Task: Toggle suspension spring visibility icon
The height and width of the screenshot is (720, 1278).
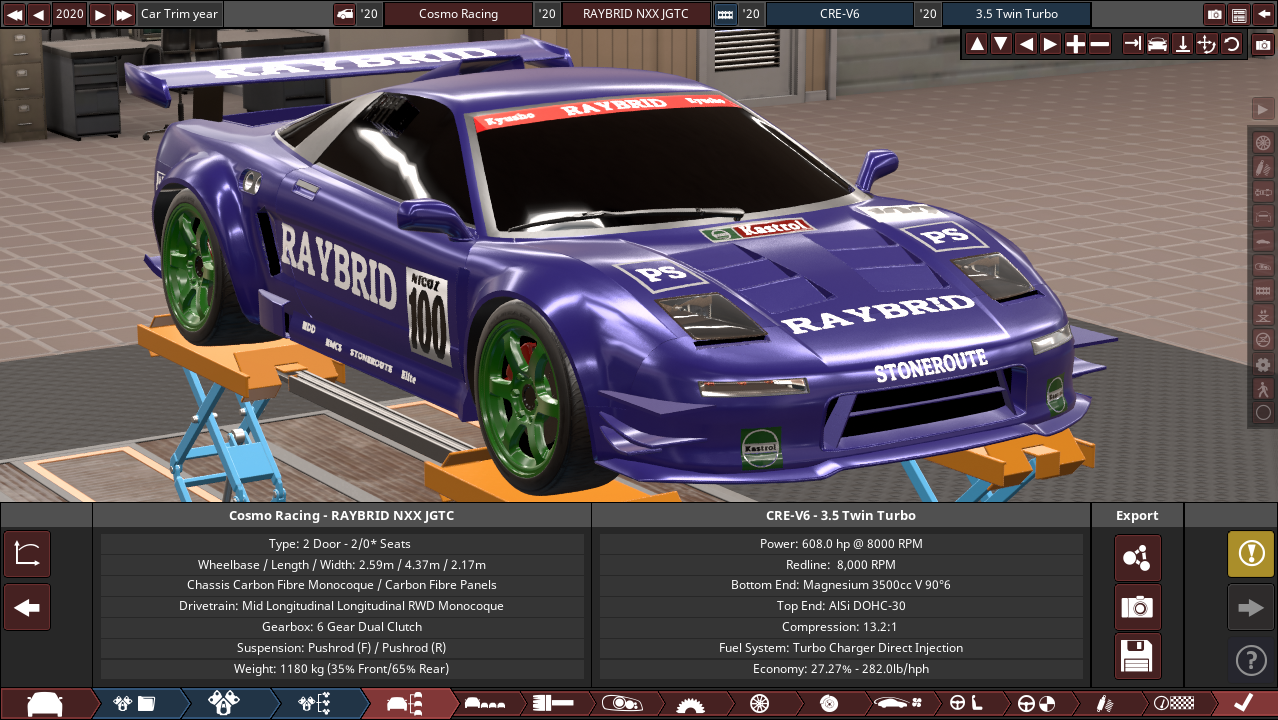Action: (x=1263, y=167)
